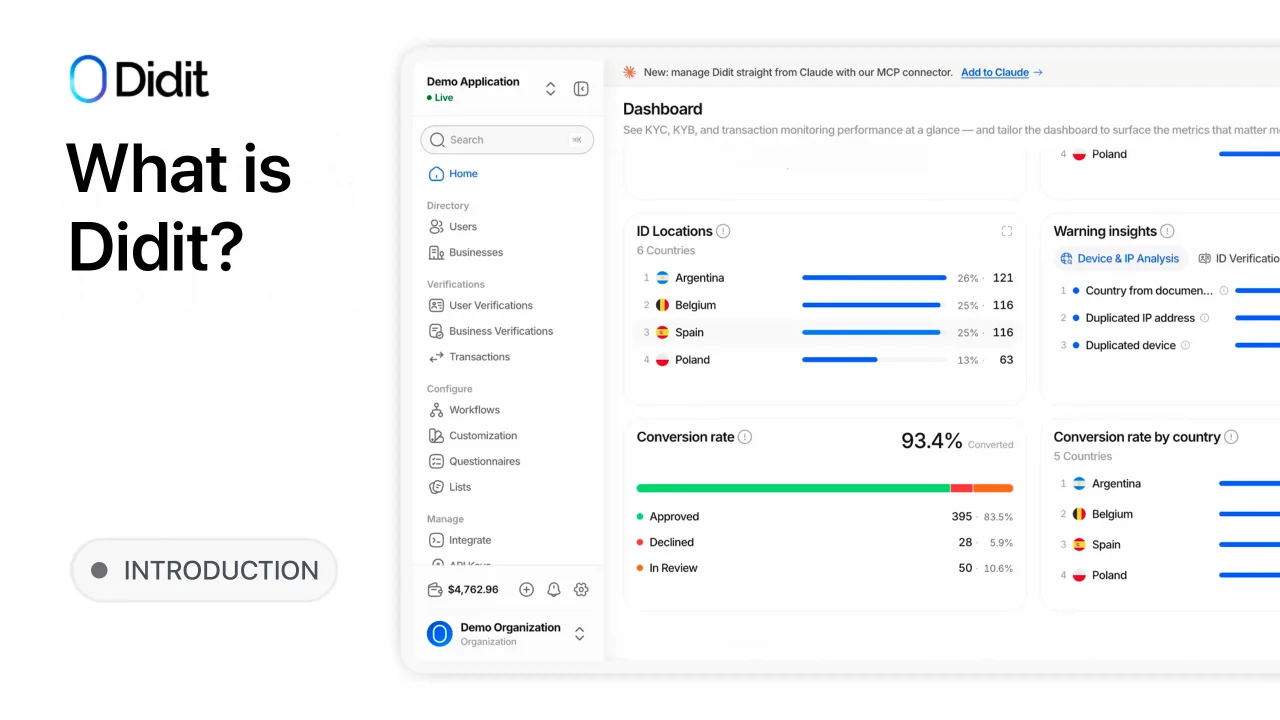
Task: Expand Demo Application switcher chevrons
Action: coord(550,89)
